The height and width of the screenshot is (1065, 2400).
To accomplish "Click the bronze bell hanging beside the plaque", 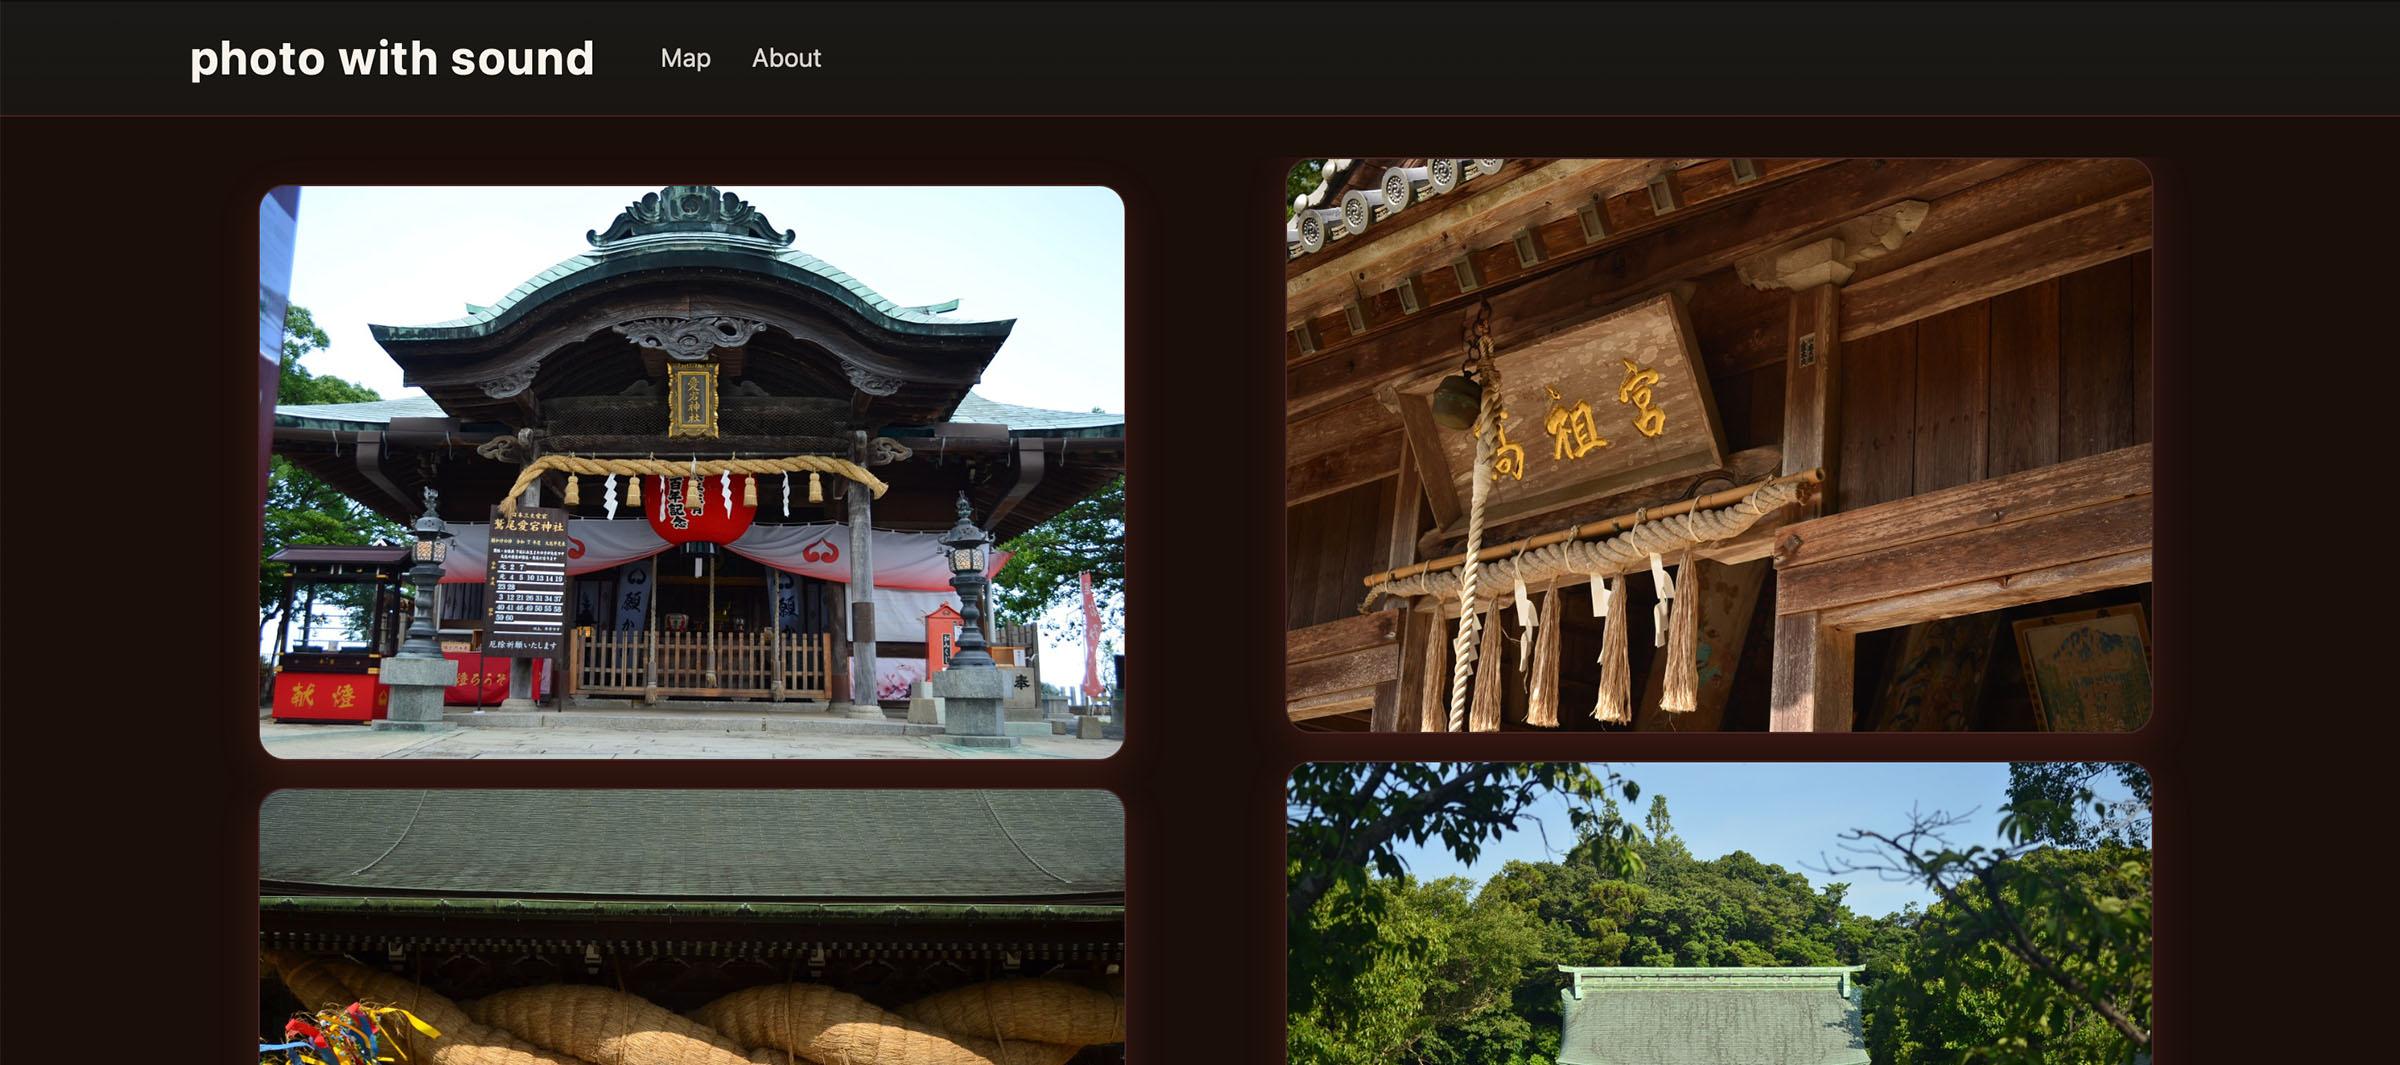I will pos(1456,400).
